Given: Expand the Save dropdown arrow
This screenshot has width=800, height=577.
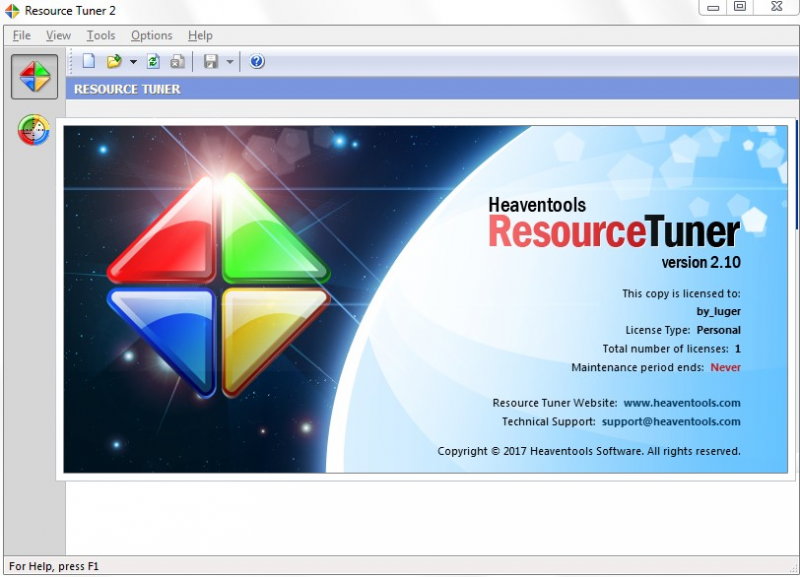Looking at the screenshot, I should point(230,62).
